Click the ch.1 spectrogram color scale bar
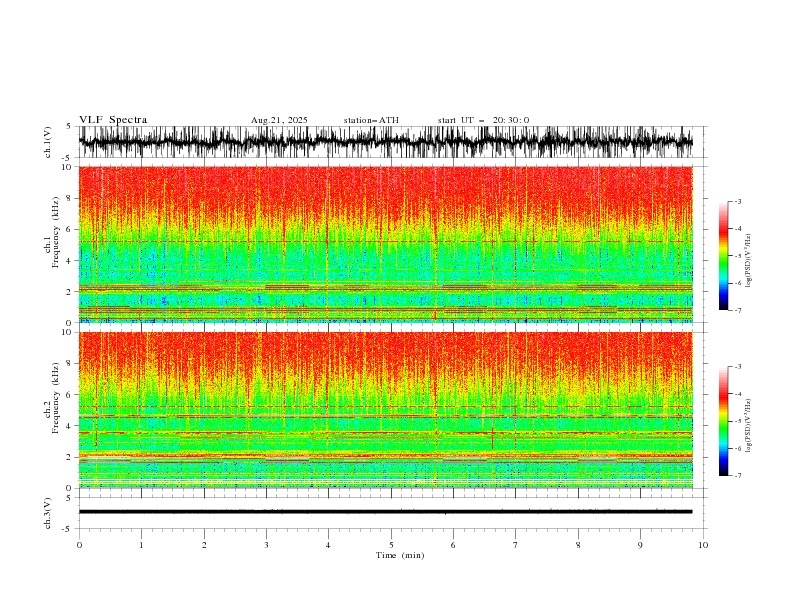 click(723, 256)
